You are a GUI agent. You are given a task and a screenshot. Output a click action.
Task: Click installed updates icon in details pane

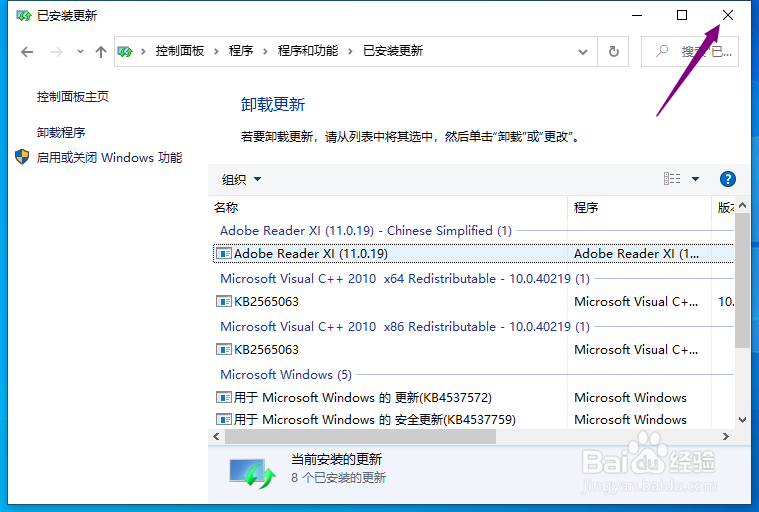252,473
